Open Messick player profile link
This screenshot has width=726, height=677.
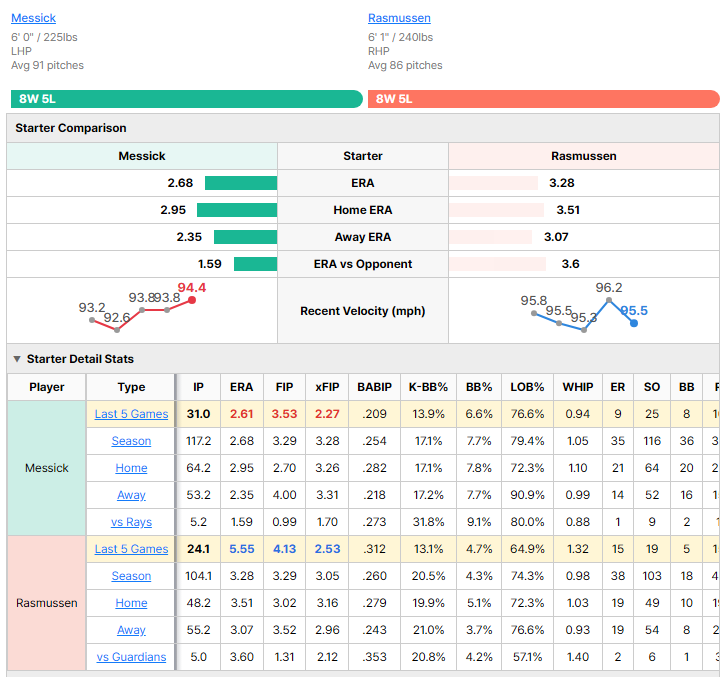[x=33, y=18]
